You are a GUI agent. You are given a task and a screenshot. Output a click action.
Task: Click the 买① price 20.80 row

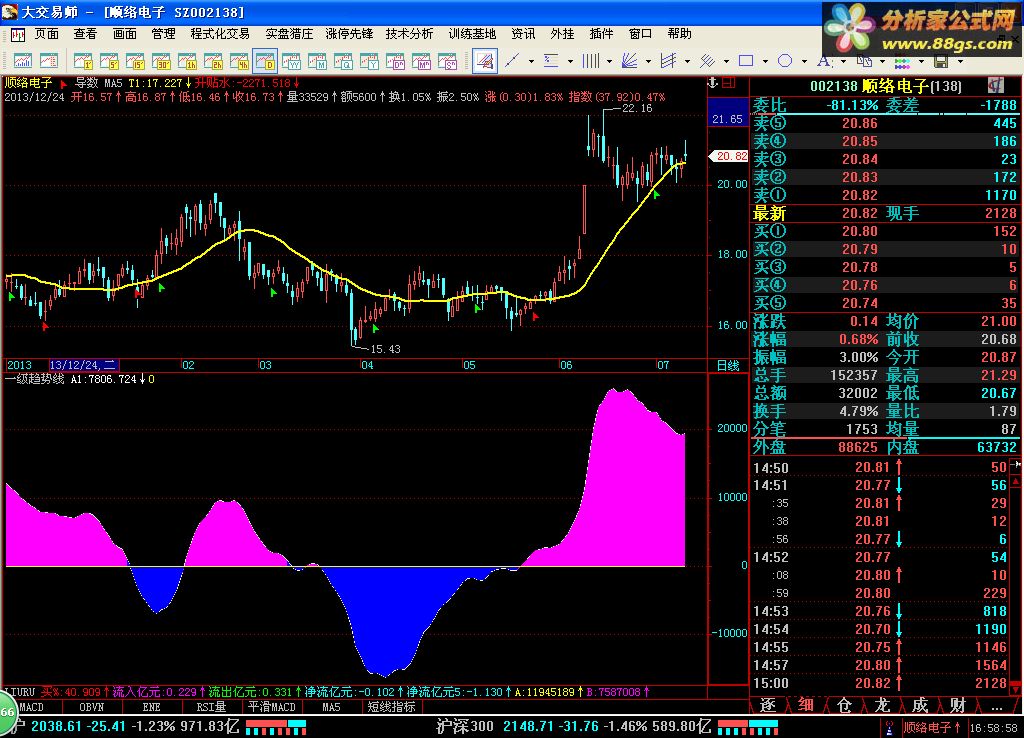(885, 231)
